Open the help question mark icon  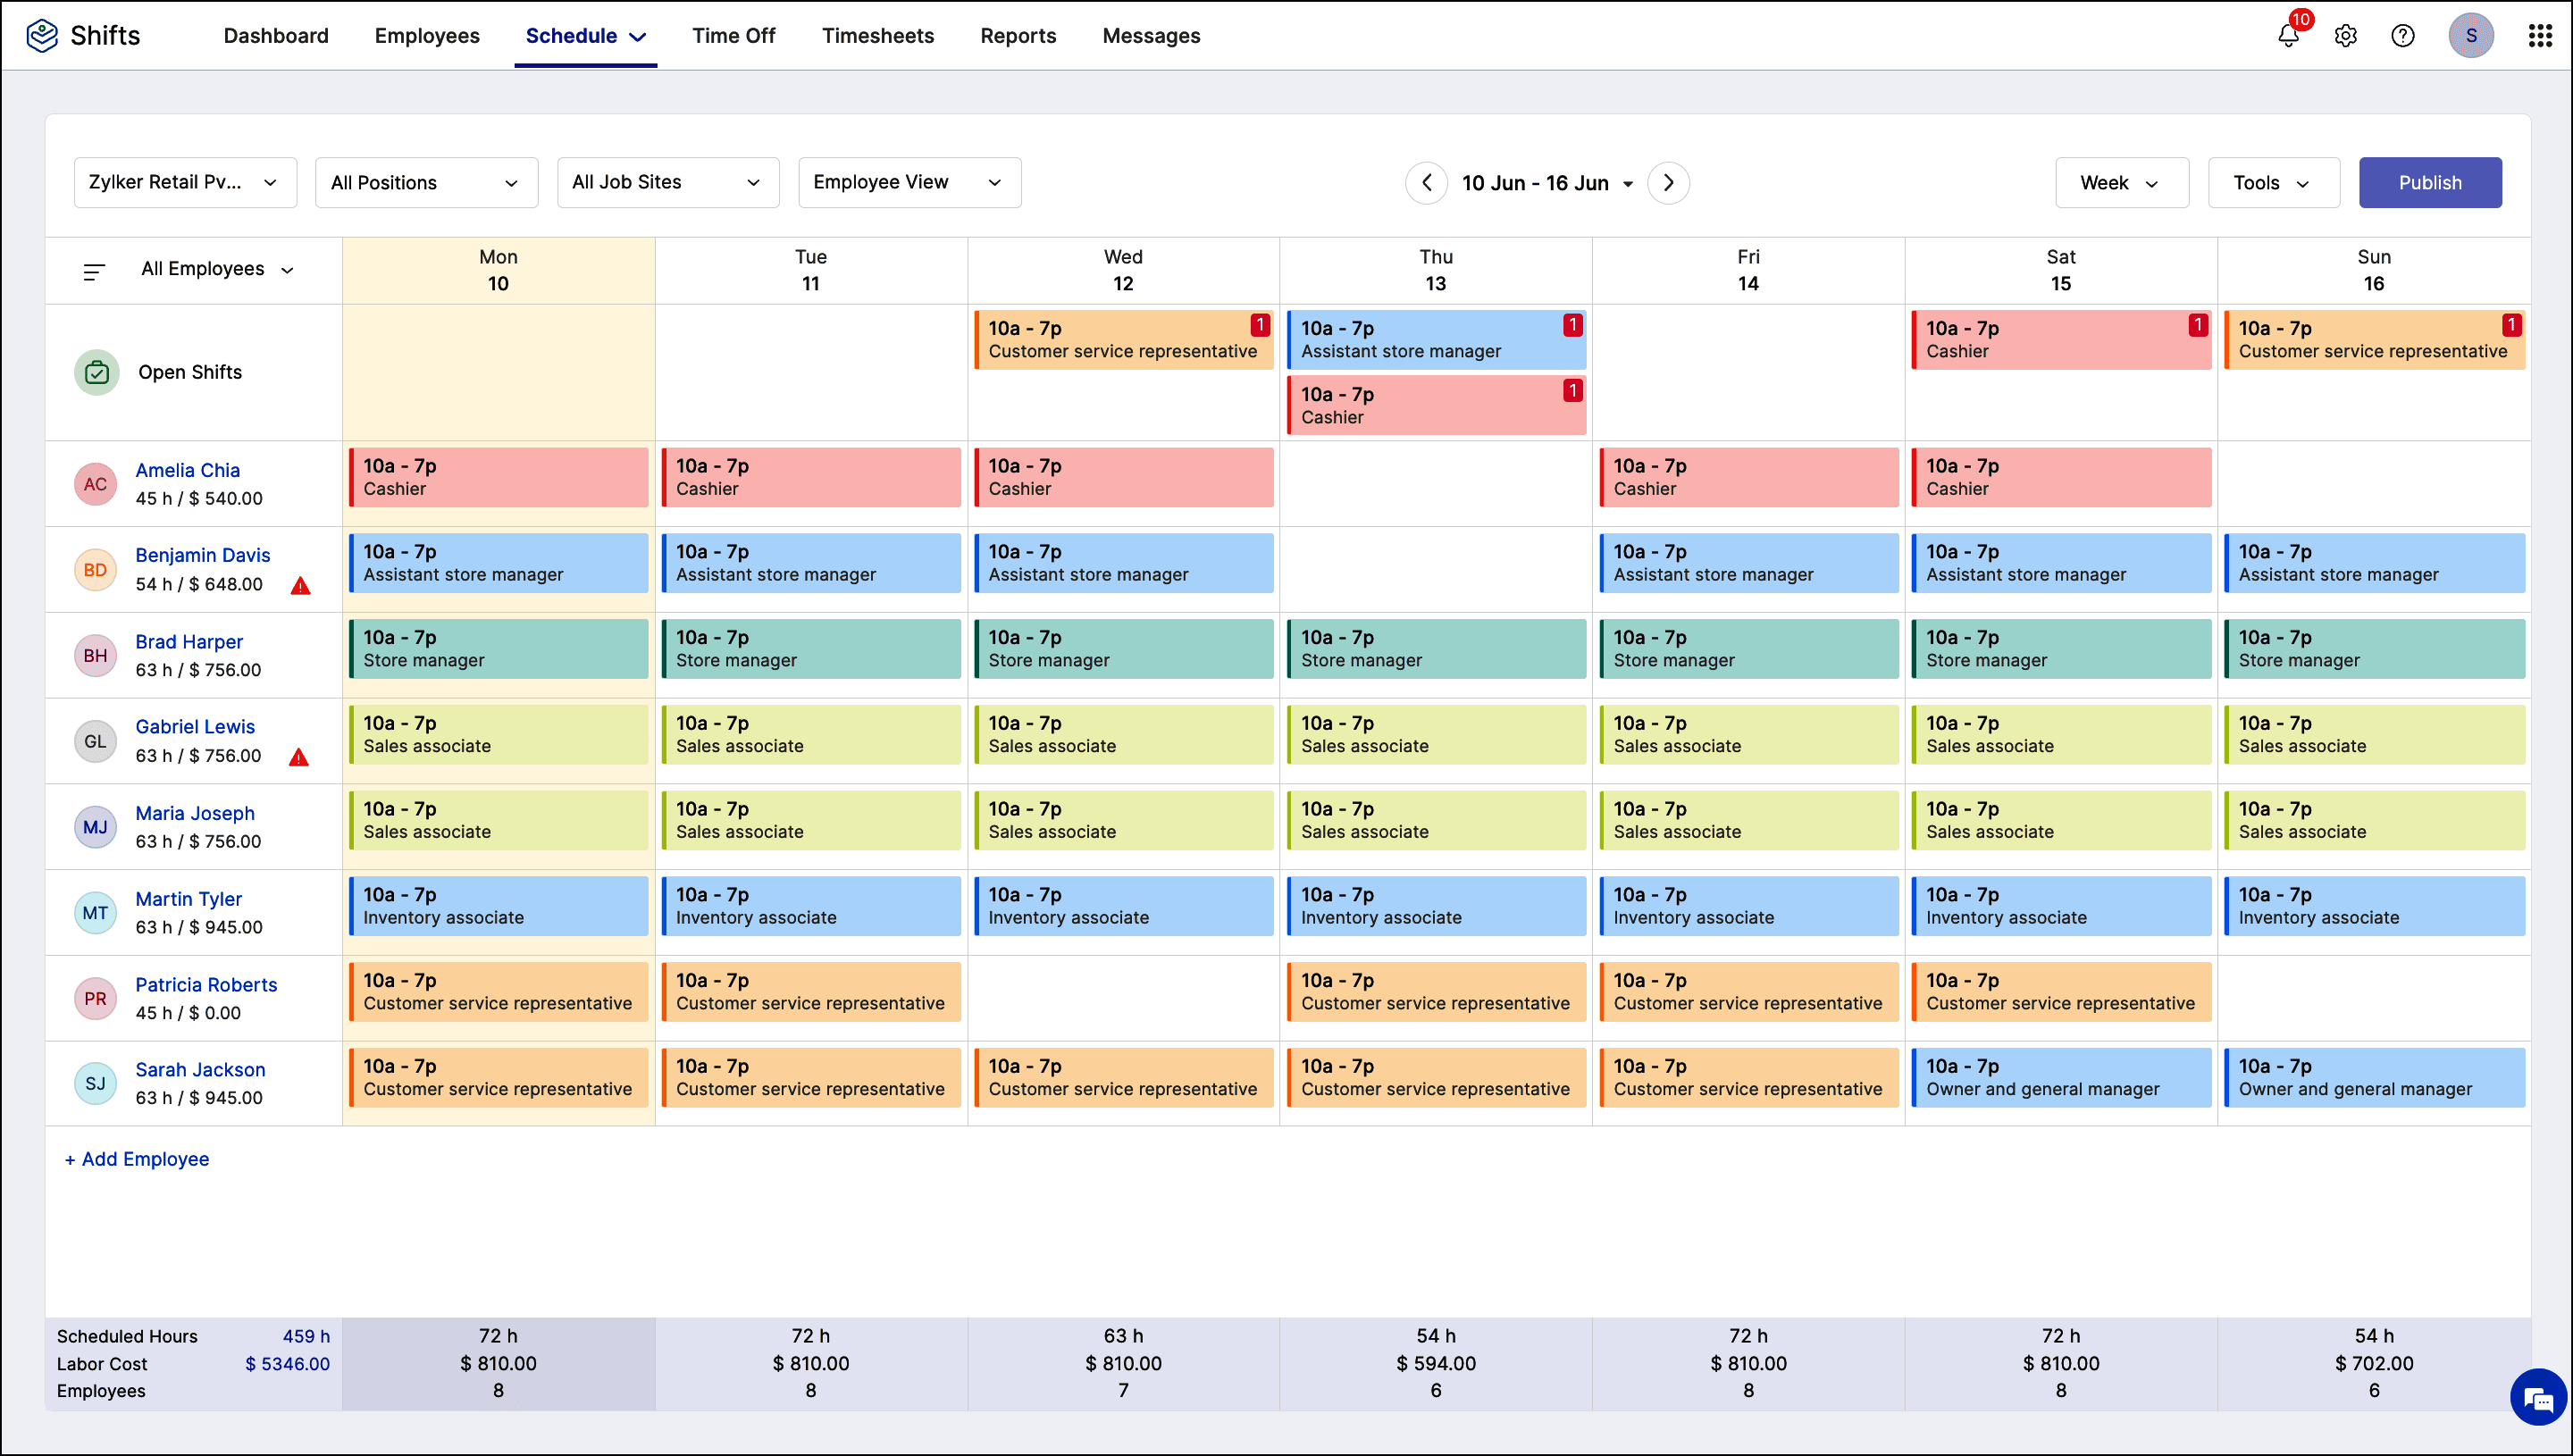click(x=2402, y=35)
